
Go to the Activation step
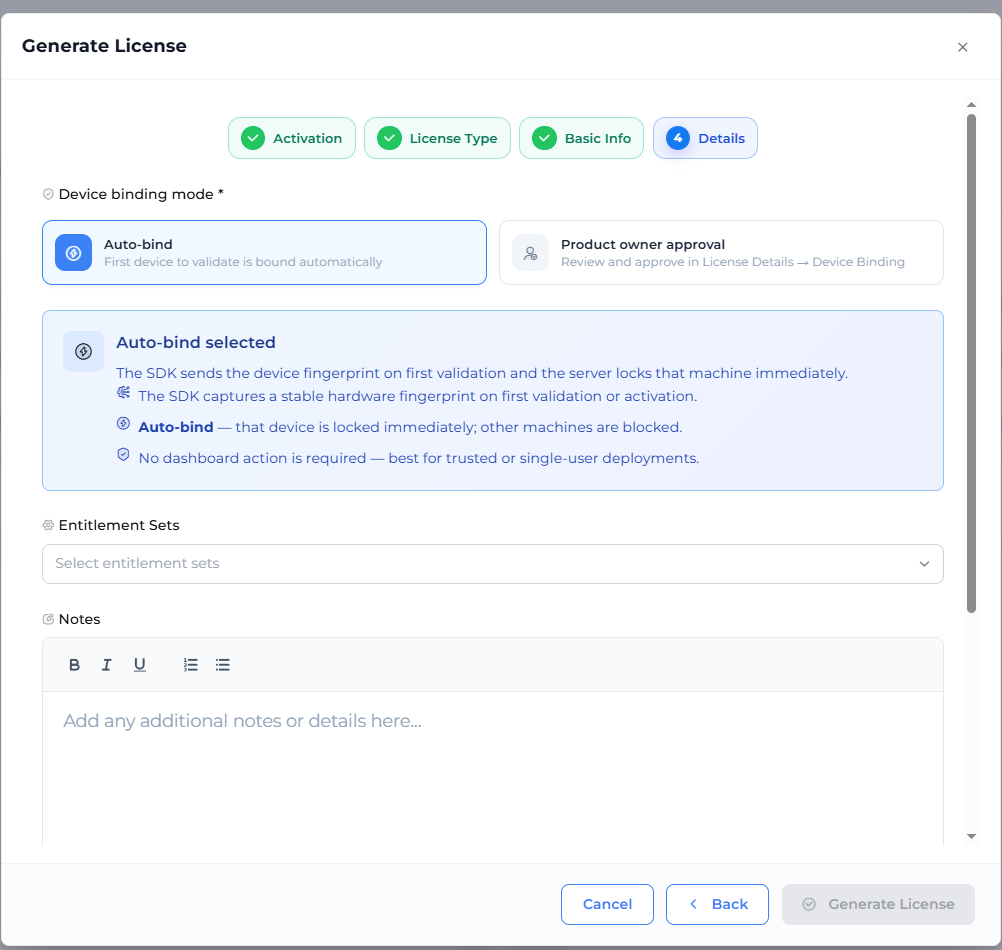(x=292, y=138)
